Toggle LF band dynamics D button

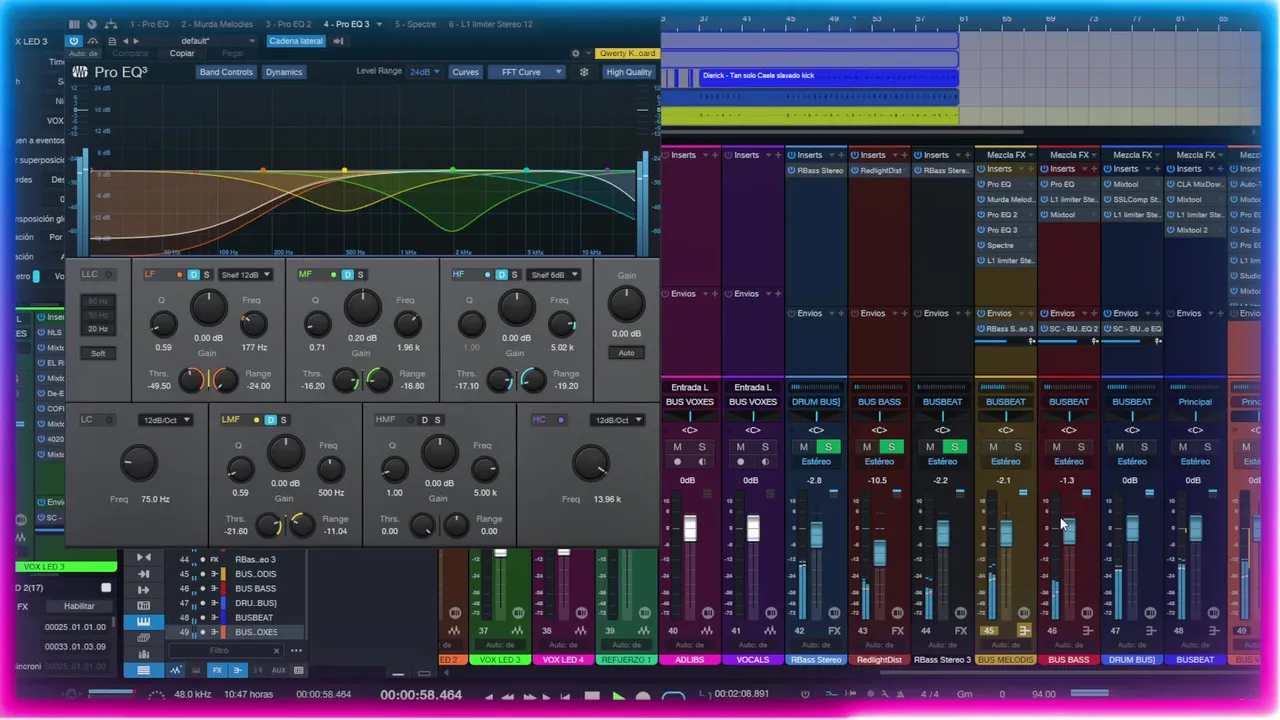(x=194, y=275)
